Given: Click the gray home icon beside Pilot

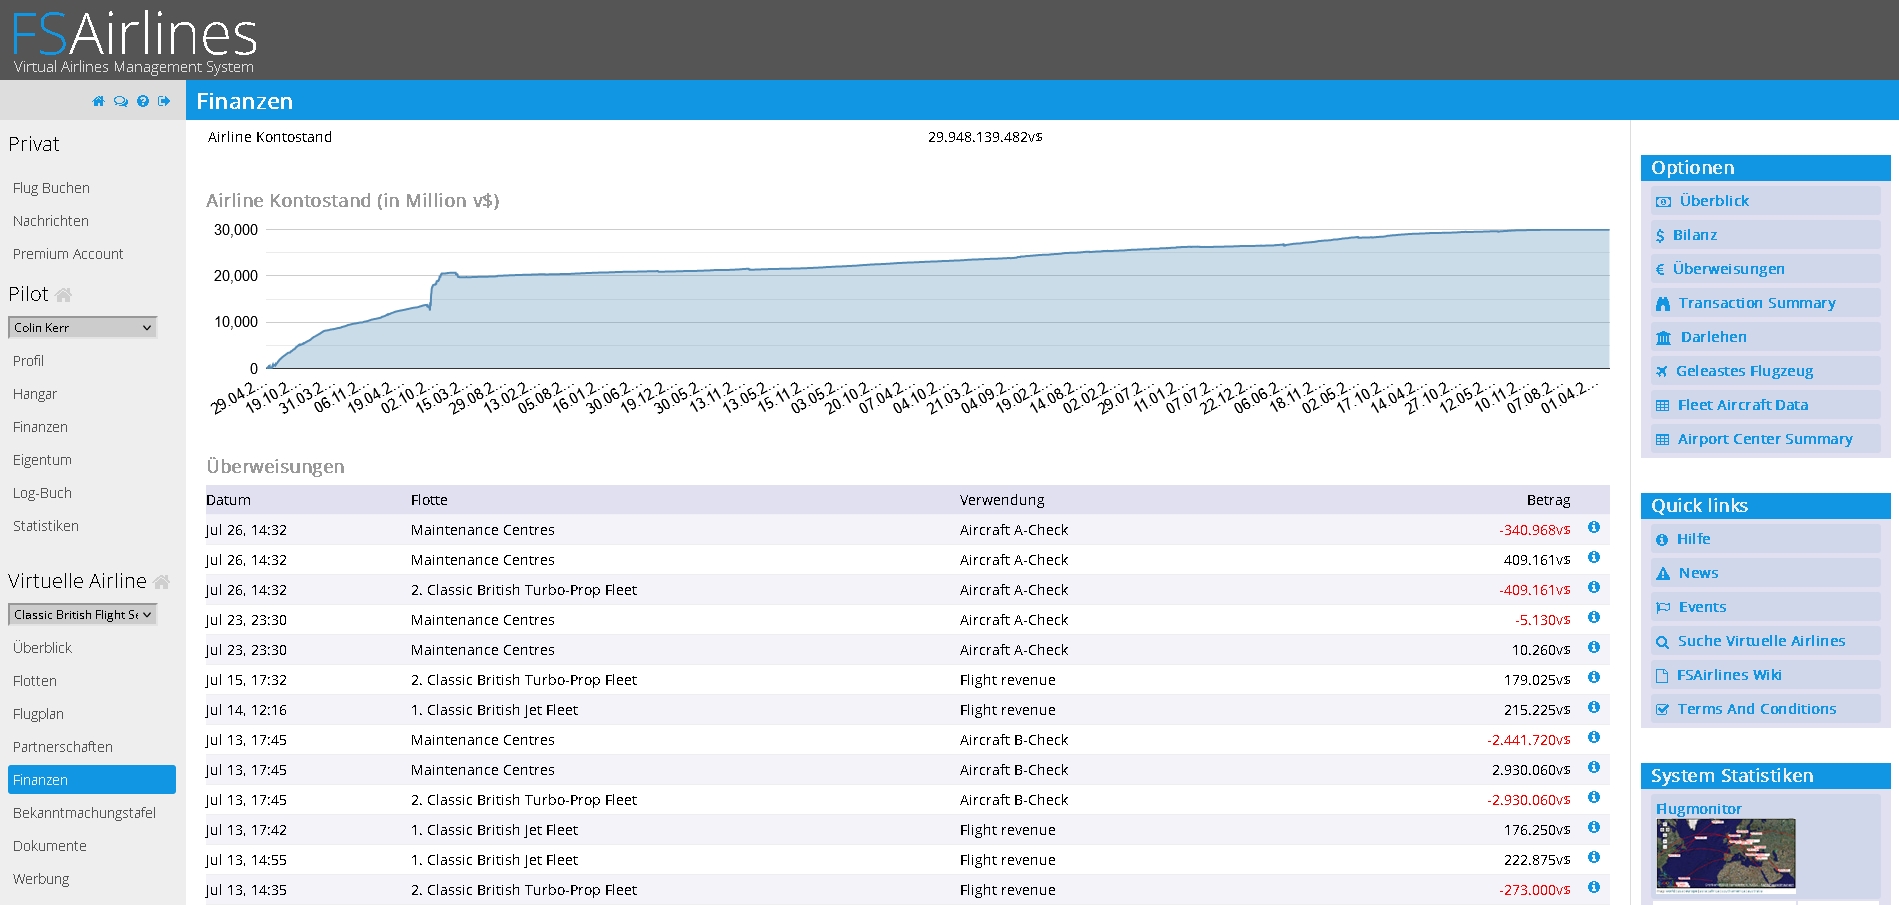Looking at the screenshot, I should [64, 295].
